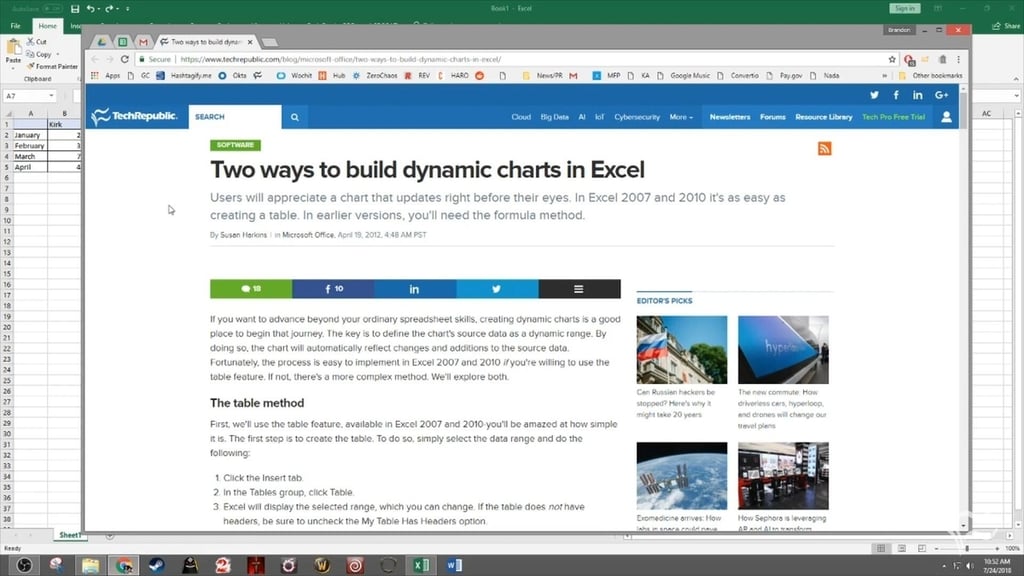Expand hidden bookmarks chevron

point(885,76)
